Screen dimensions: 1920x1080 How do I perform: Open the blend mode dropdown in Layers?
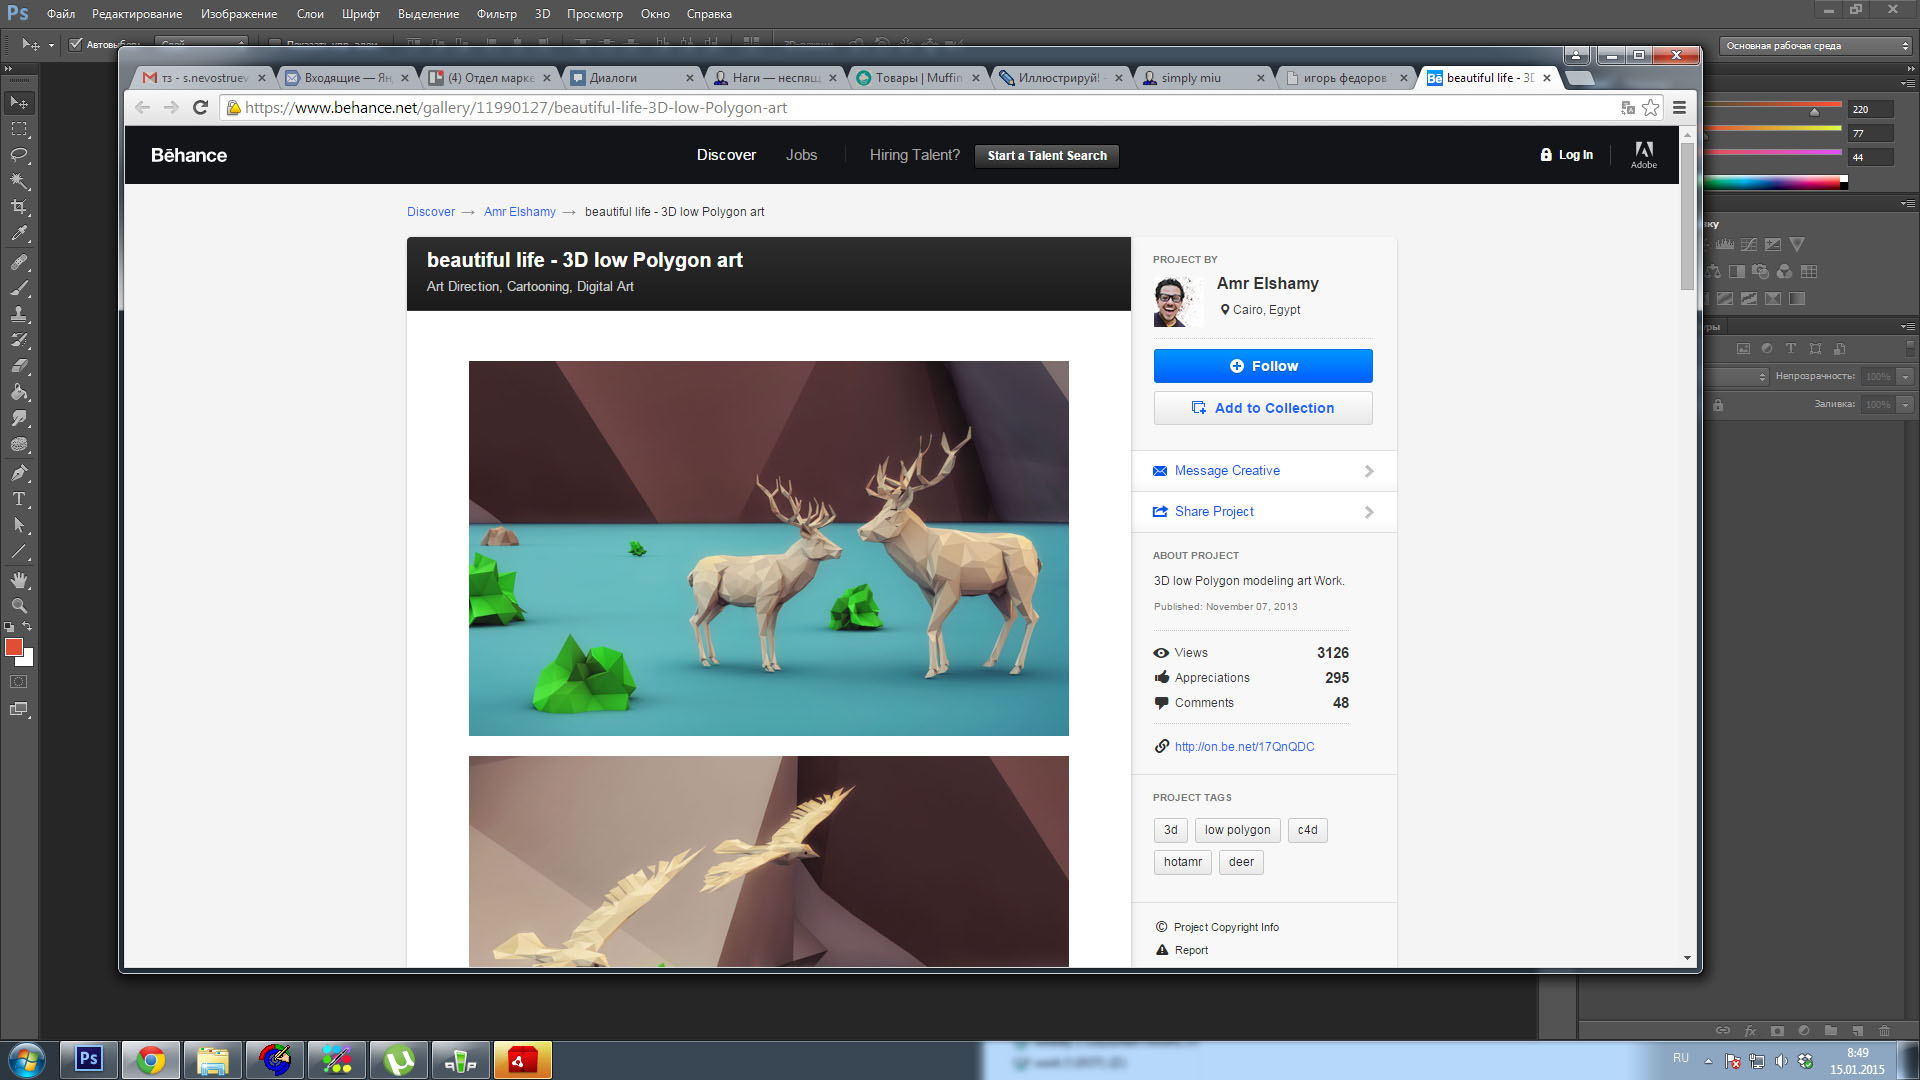tap(1737, 376)
